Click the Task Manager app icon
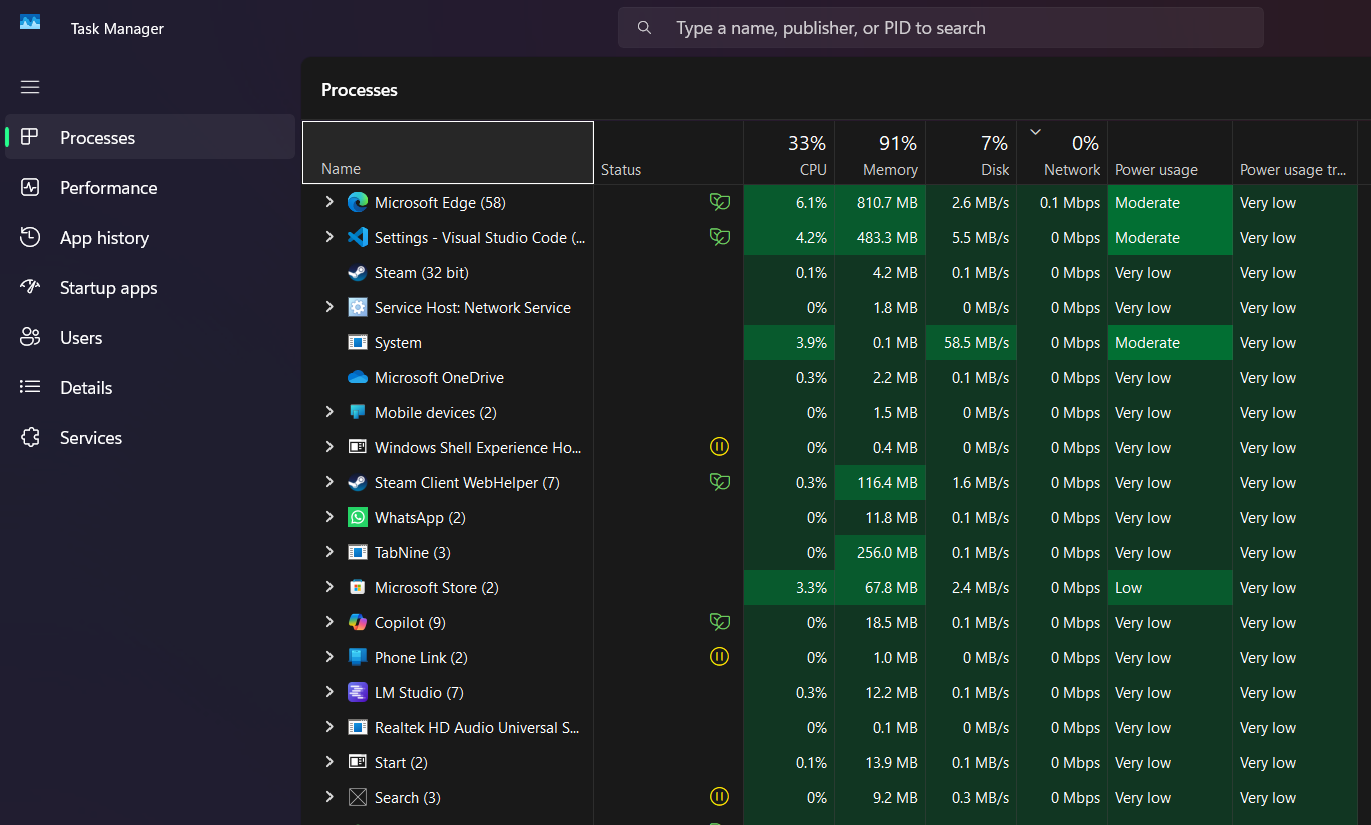 click(x=30, y=22)
